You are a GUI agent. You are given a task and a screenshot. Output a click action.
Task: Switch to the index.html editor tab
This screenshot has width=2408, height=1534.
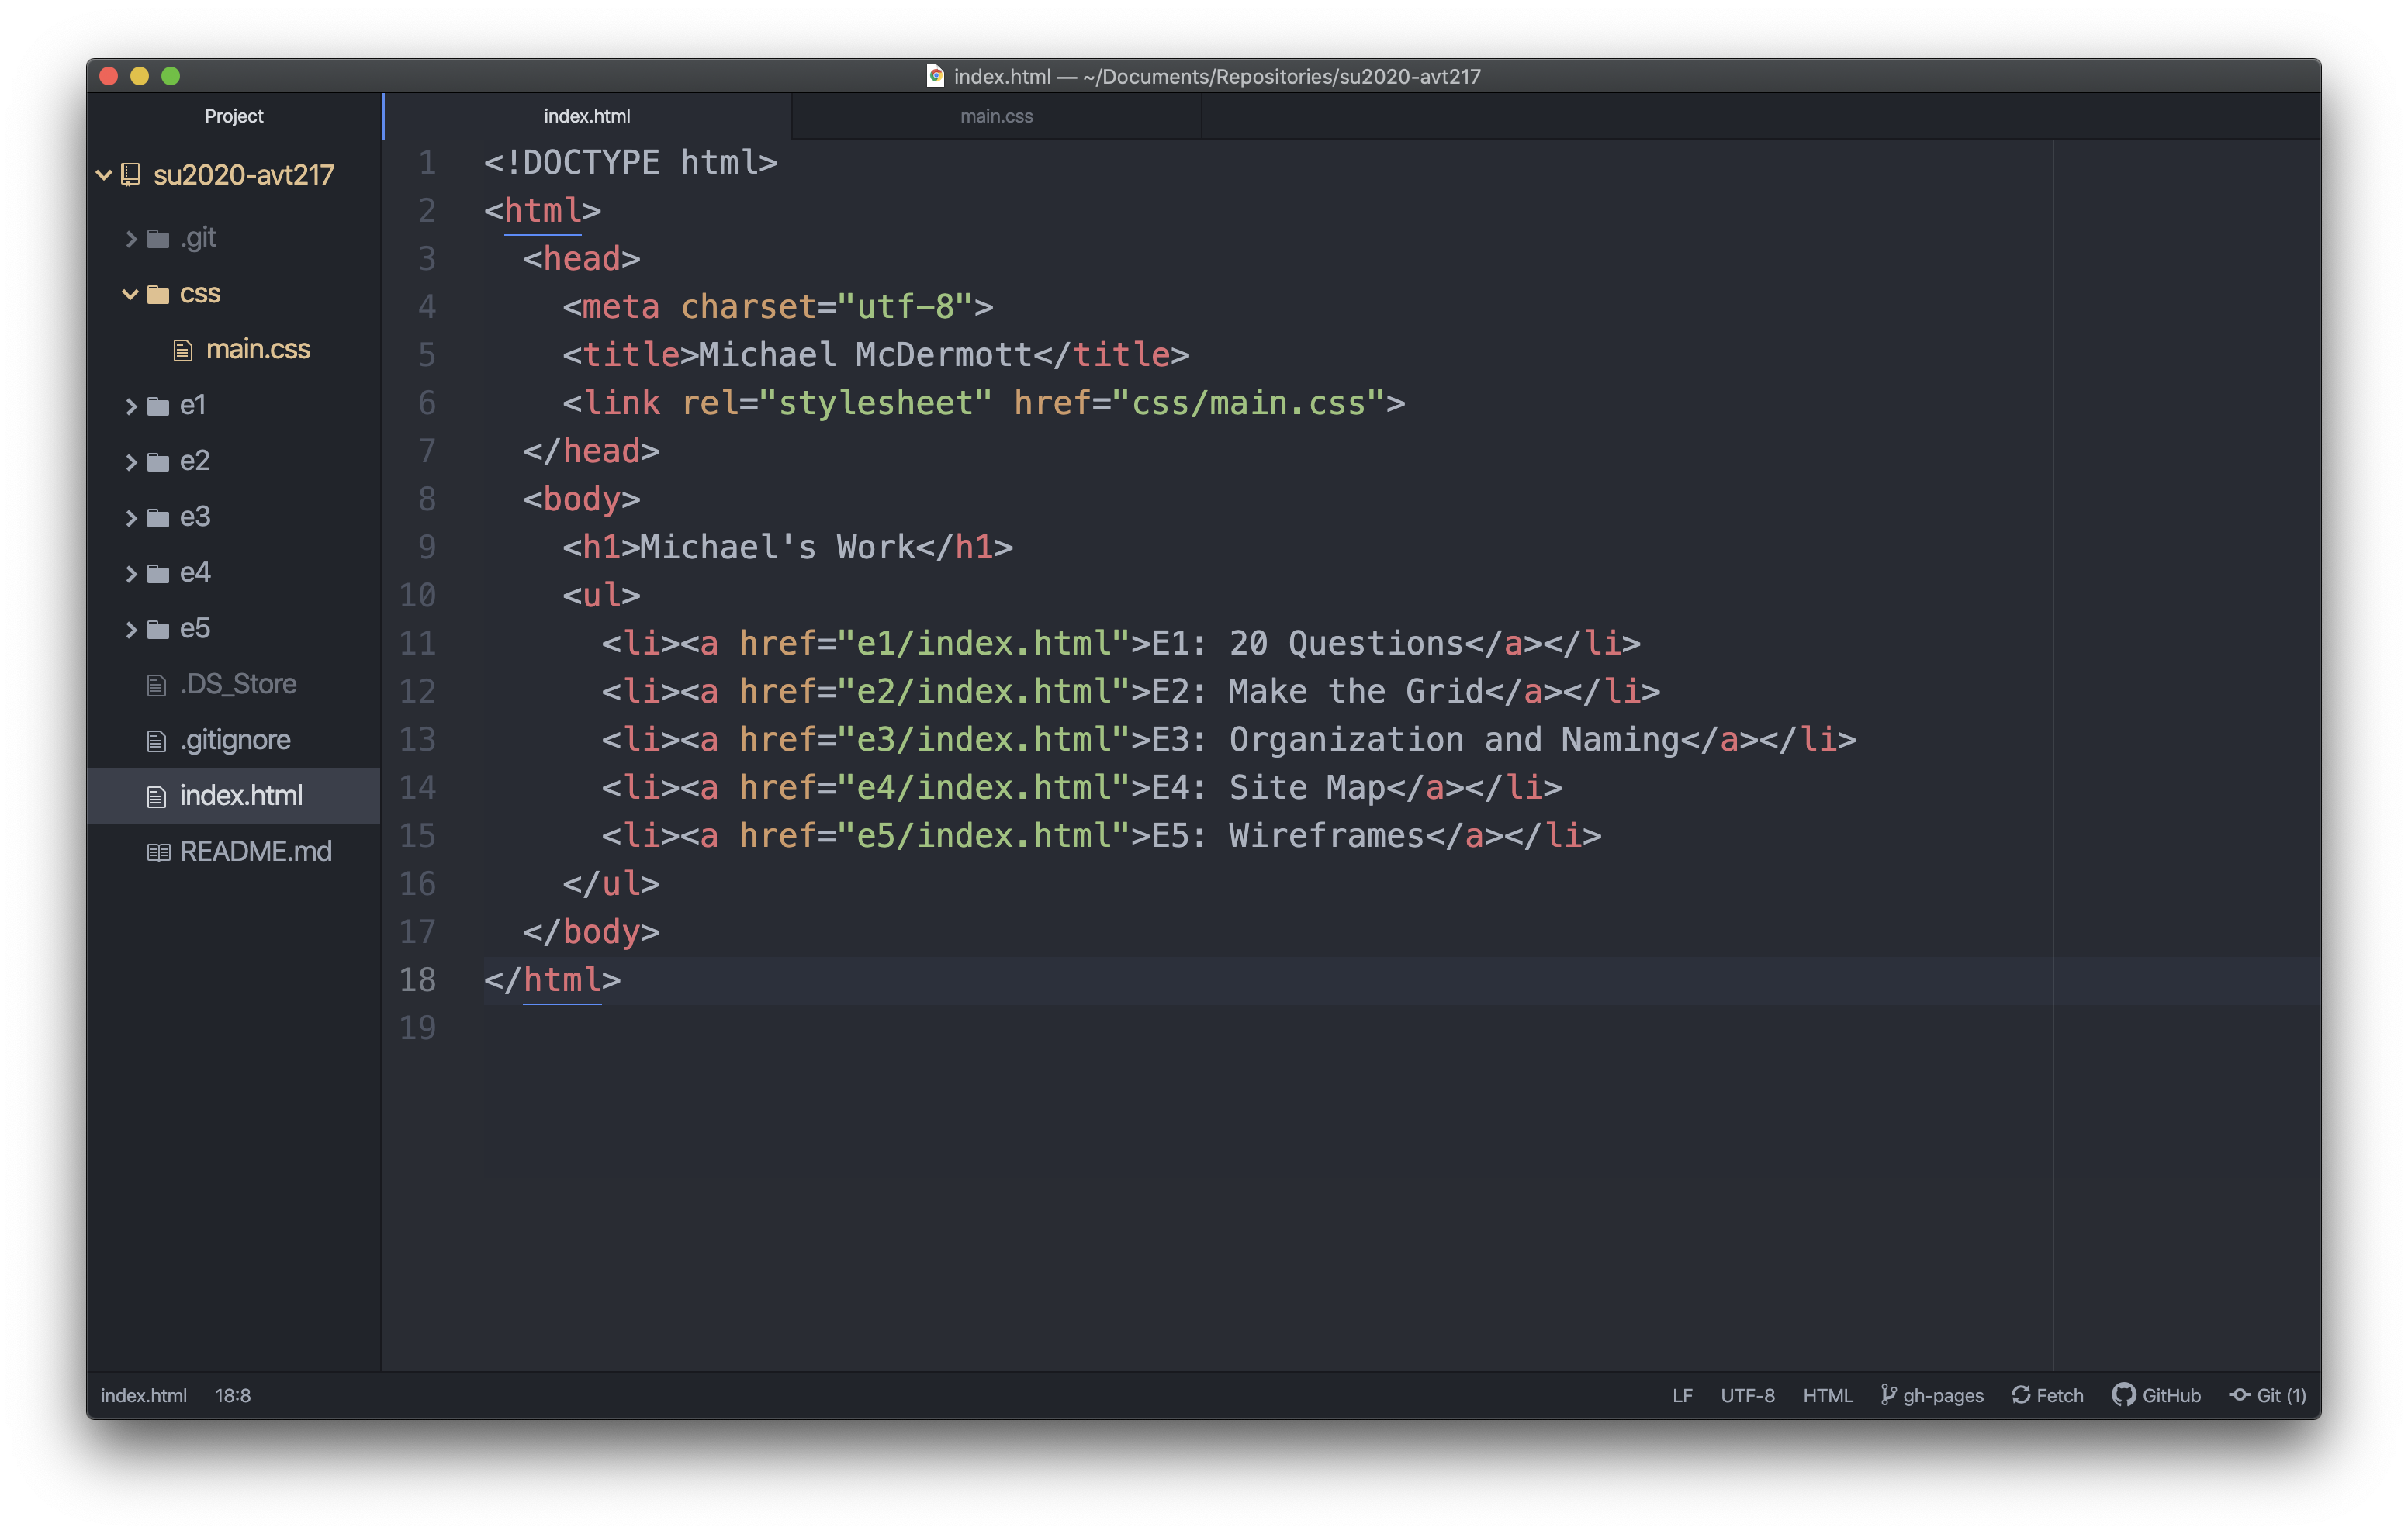point(587,116)
